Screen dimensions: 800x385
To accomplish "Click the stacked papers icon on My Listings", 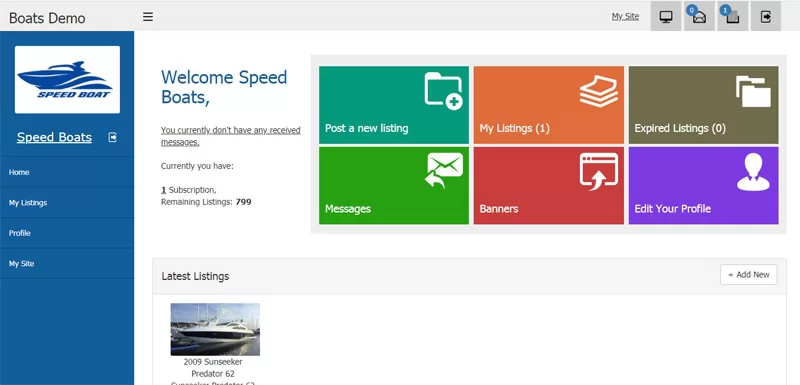I will pos(599,91).
